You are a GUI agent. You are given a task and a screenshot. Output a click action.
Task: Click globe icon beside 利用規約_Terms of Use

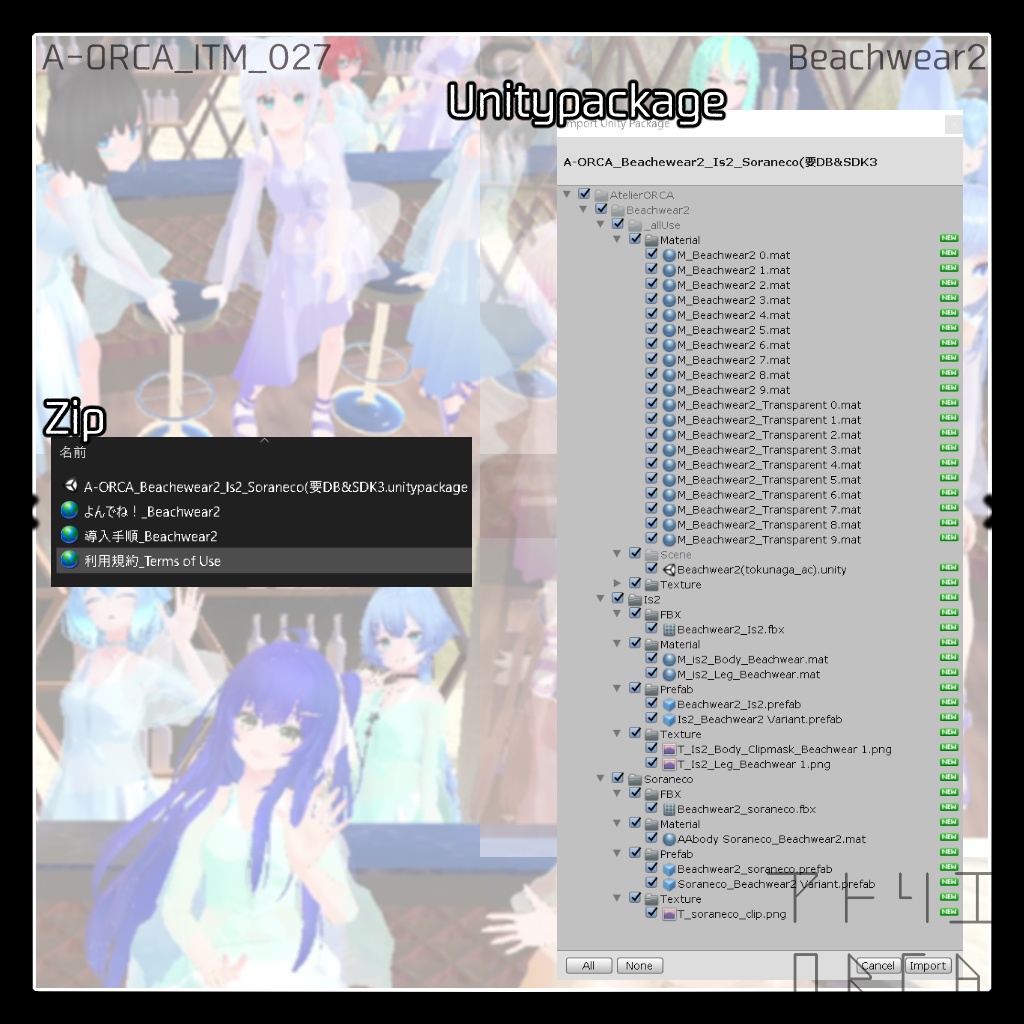click(x=69, y=560)
